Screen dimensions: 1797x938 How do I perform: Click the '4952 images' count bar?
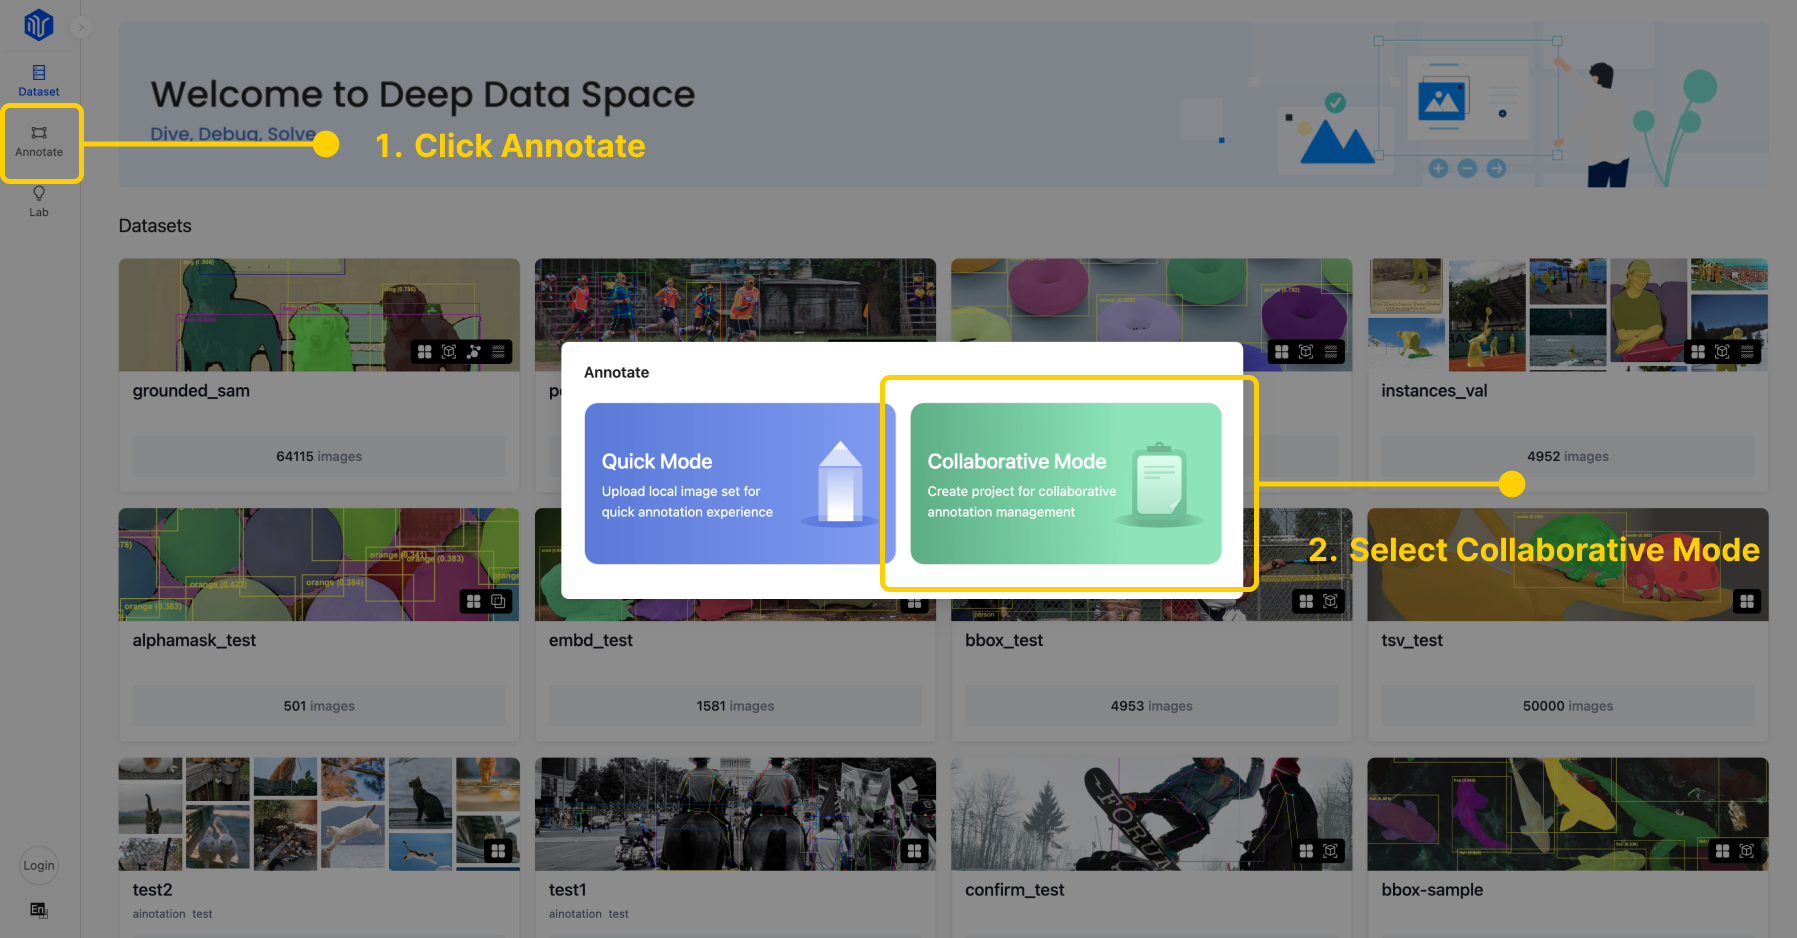point(1568,456)
